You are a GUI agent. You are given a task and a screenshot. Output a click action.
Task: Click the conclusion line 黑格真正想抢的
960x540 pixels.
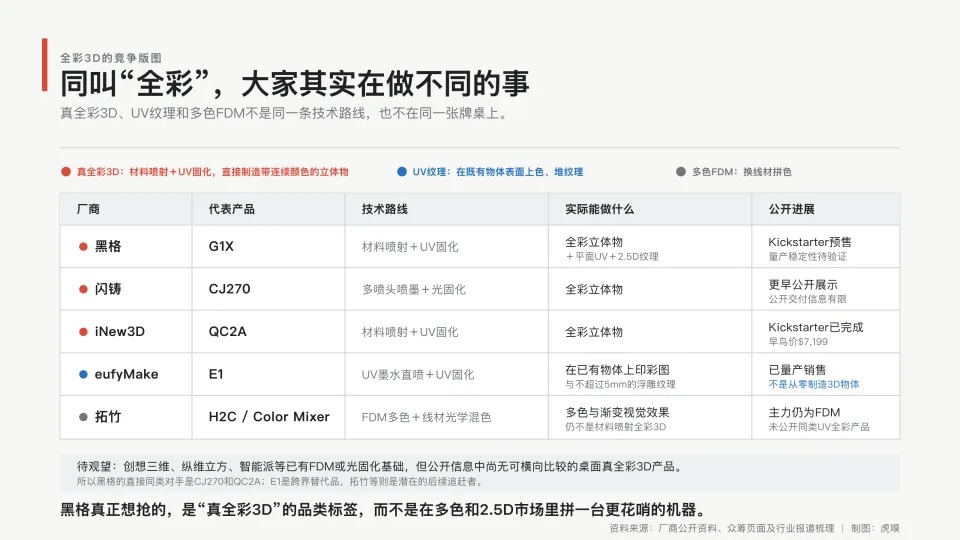[x=385, y=509]
